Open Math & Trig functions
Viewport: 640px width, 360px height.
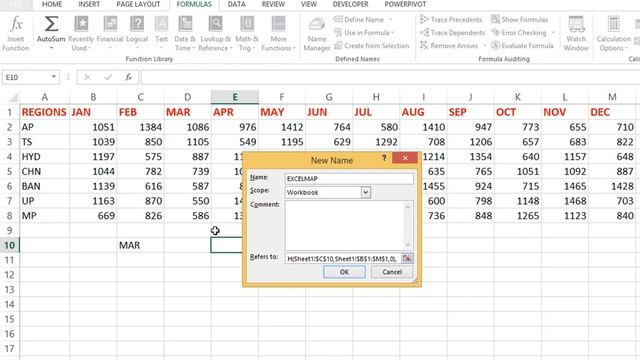tap(247, 33)
